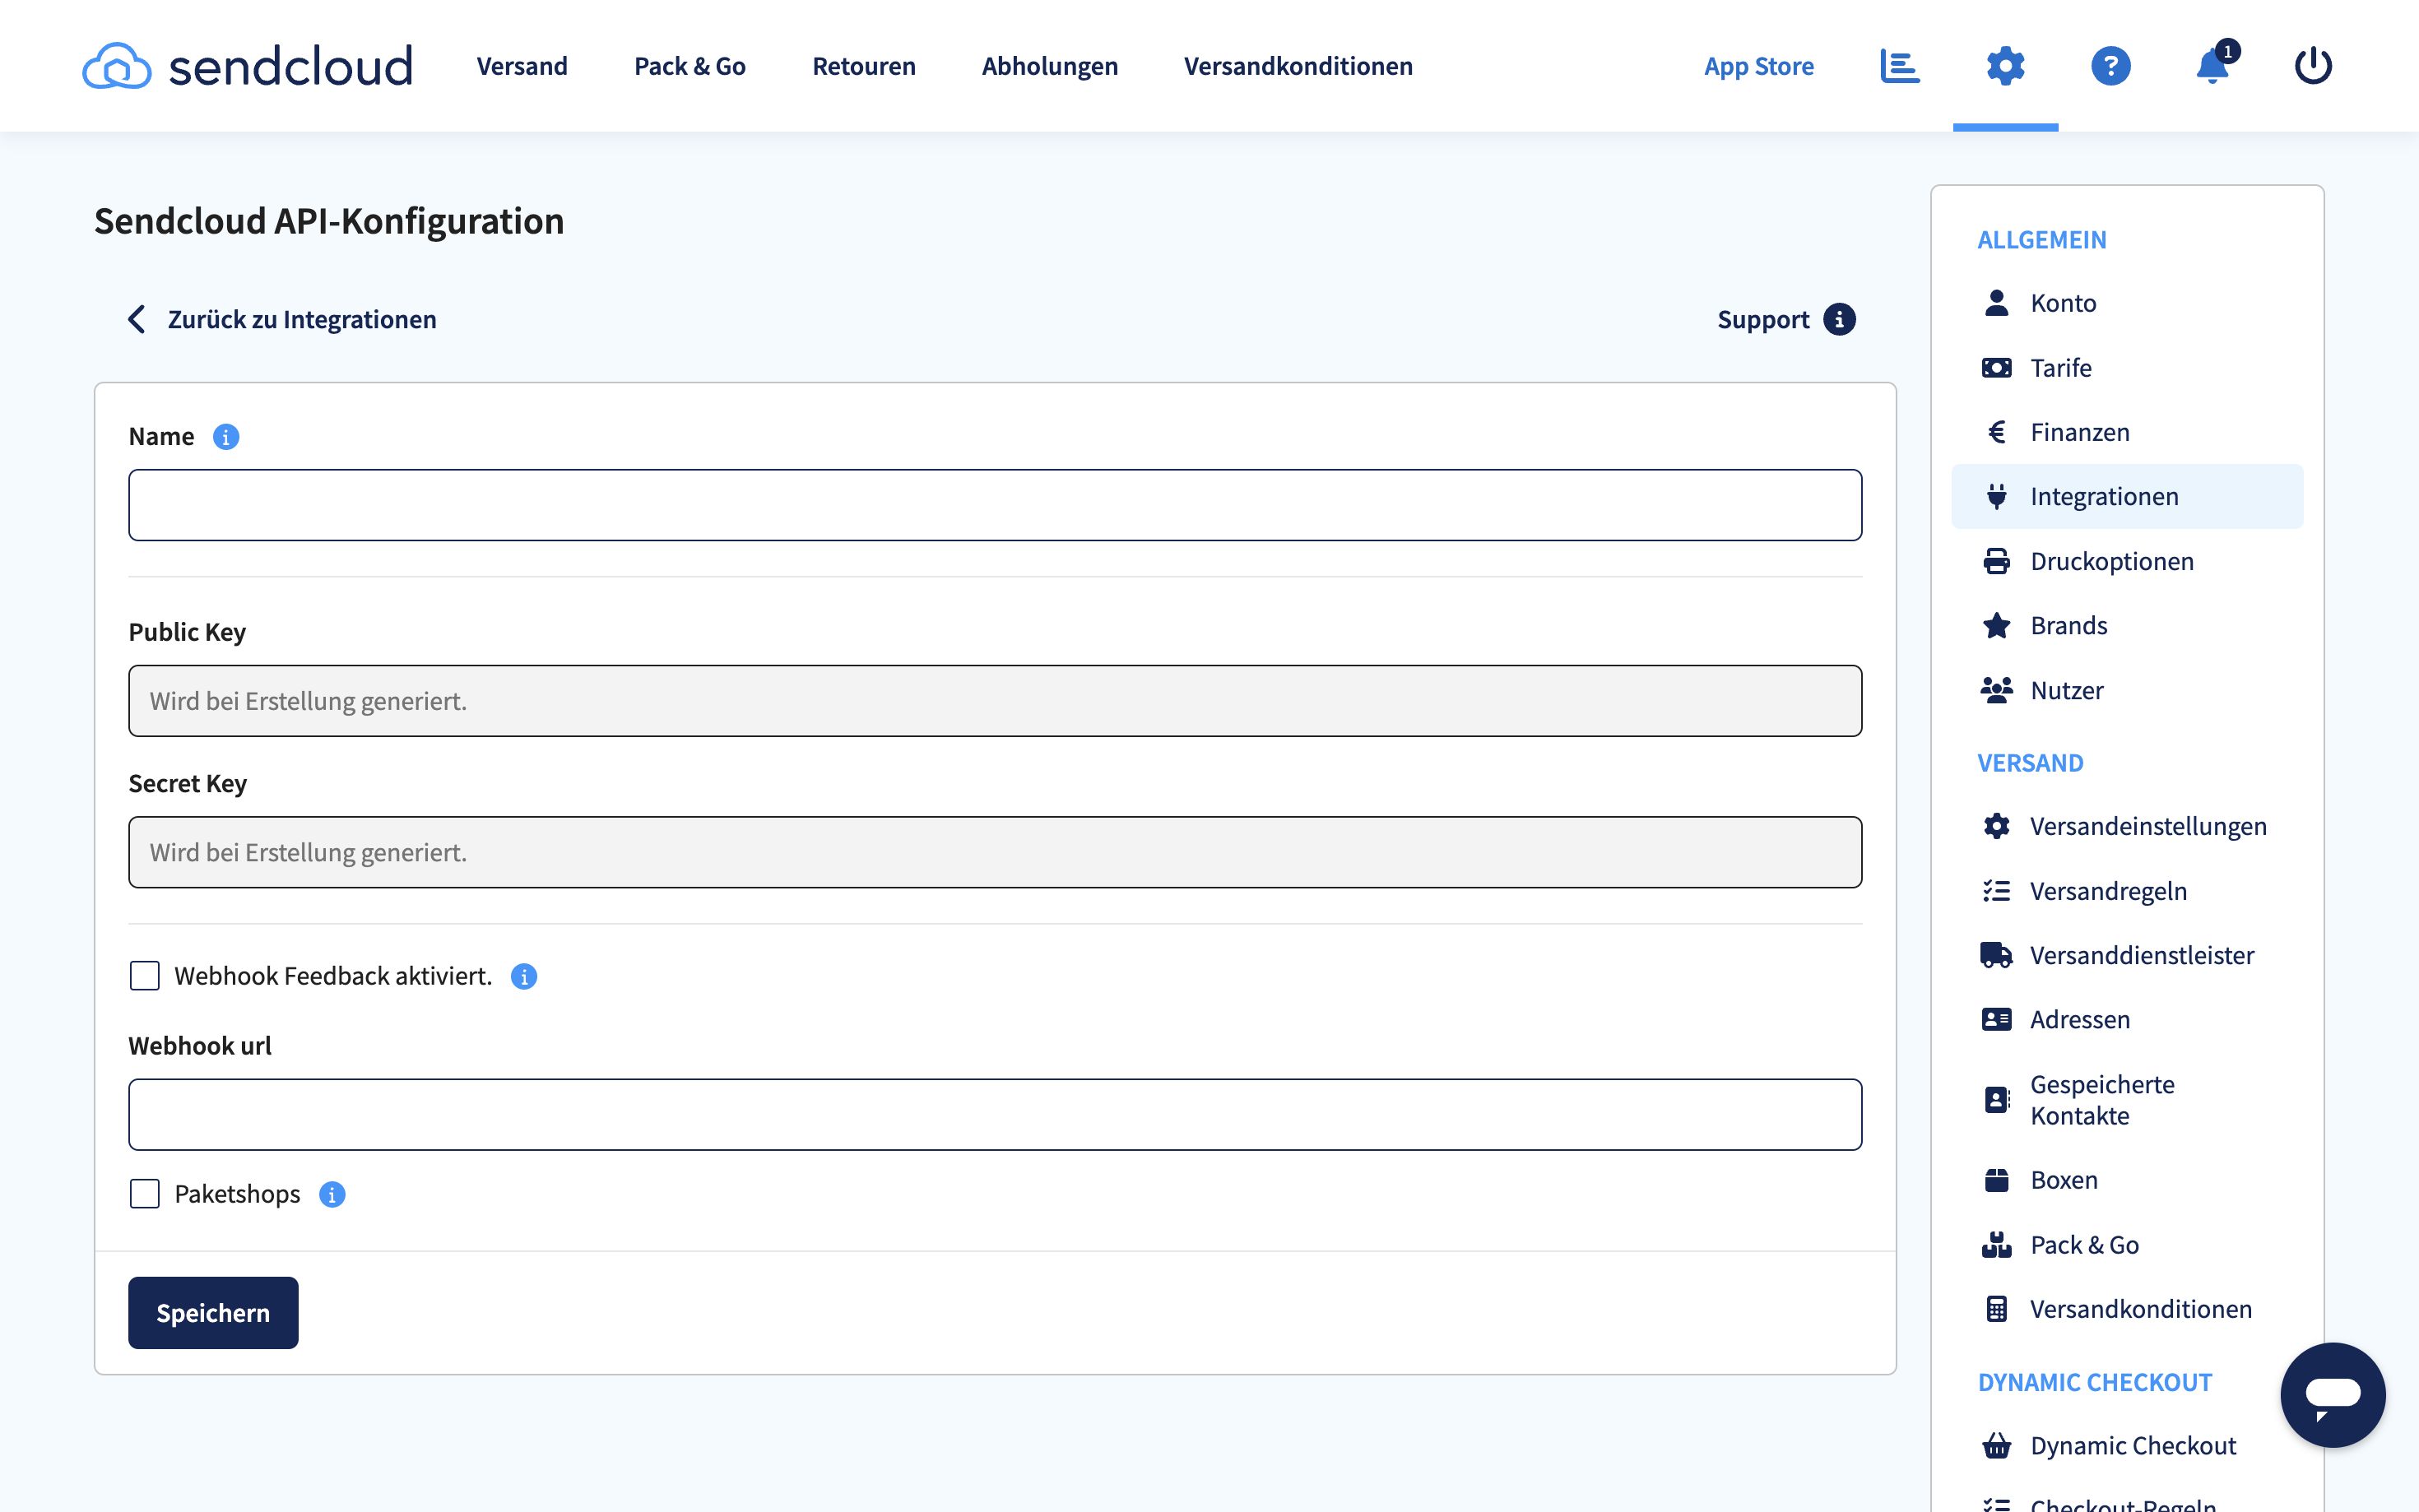Open the Versandkonditionen nav item

1298,66
